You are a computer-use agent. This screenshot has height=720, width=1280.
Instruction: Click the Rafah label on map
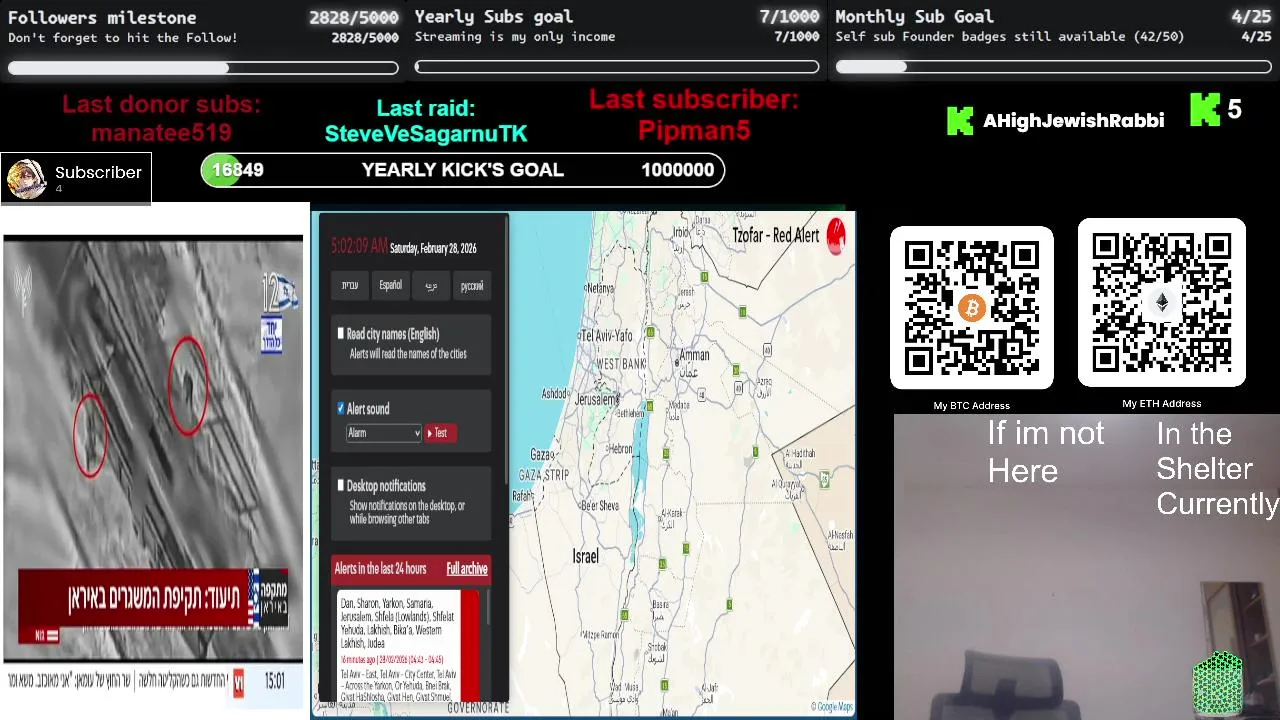(523, 495)
